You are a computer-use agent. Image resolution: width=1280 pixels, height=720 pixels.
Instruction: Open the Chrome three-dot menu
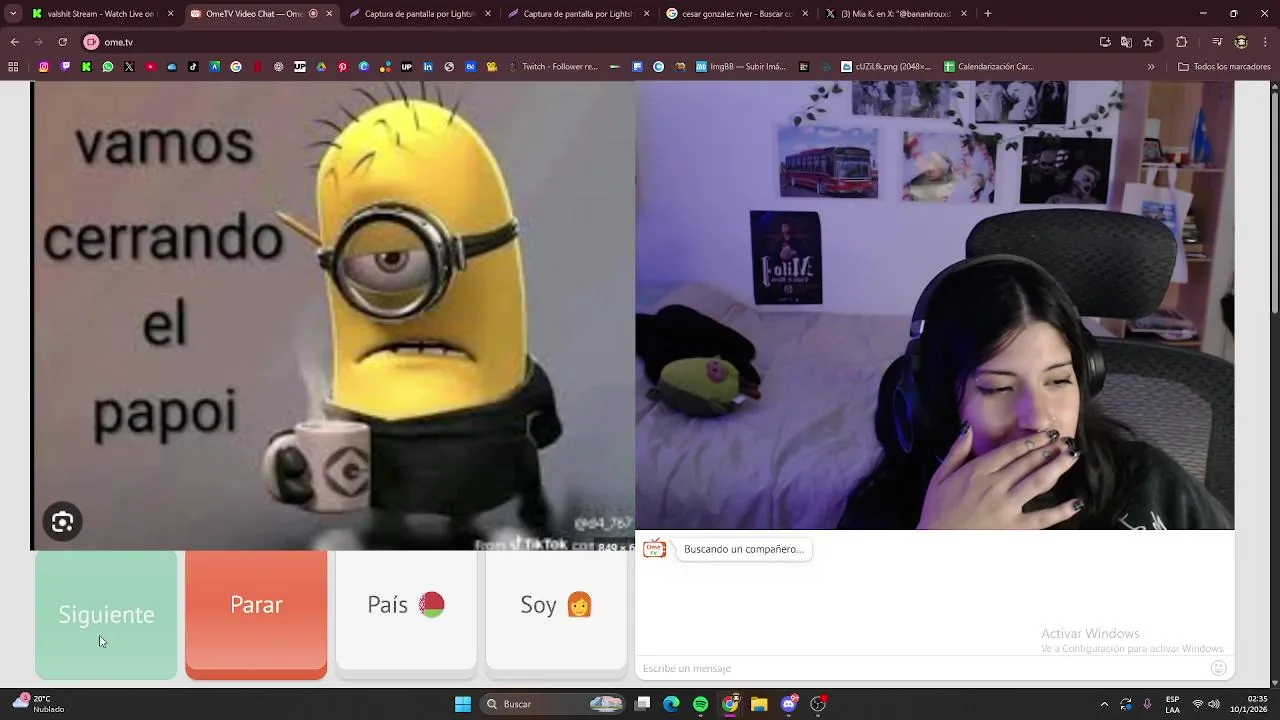(1265, 42)
